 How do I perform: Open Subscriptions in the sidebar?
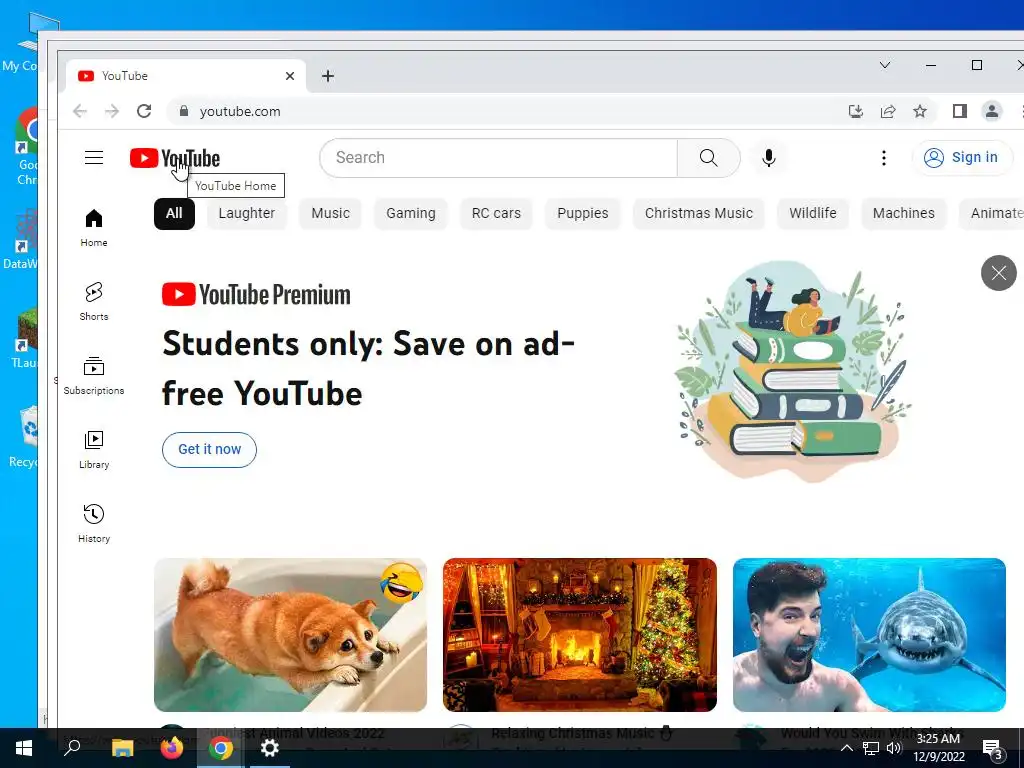click(x=94, y=376)
